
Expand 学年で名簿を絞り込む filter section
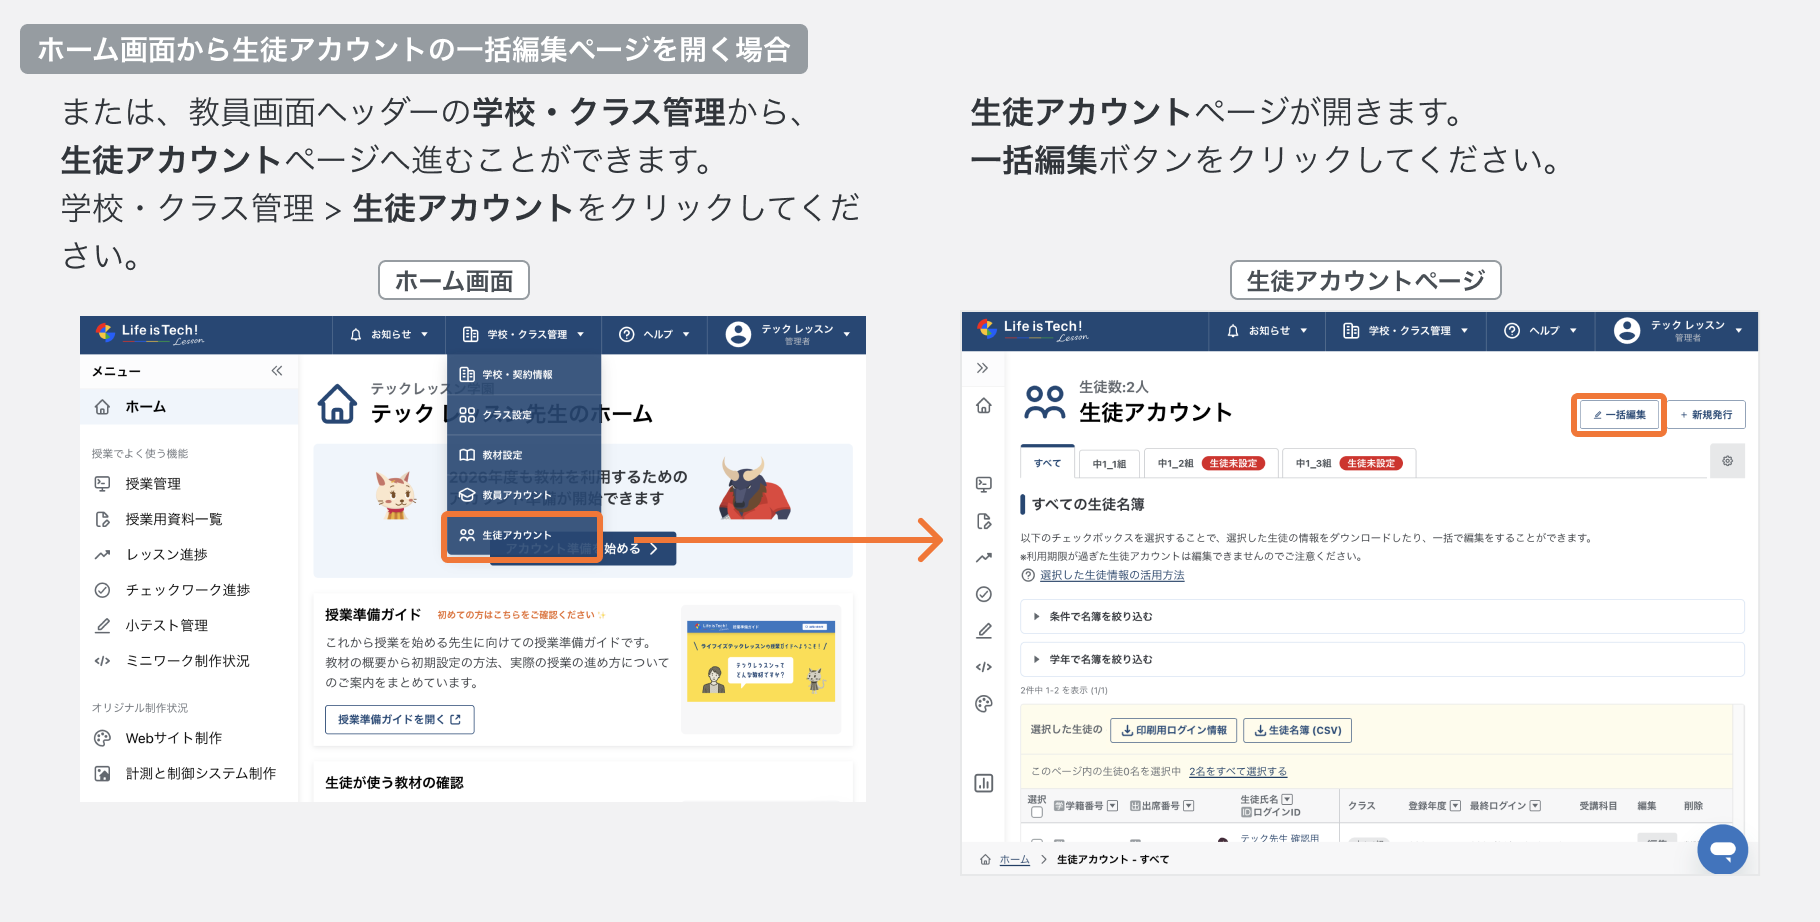coord(1100,660)
